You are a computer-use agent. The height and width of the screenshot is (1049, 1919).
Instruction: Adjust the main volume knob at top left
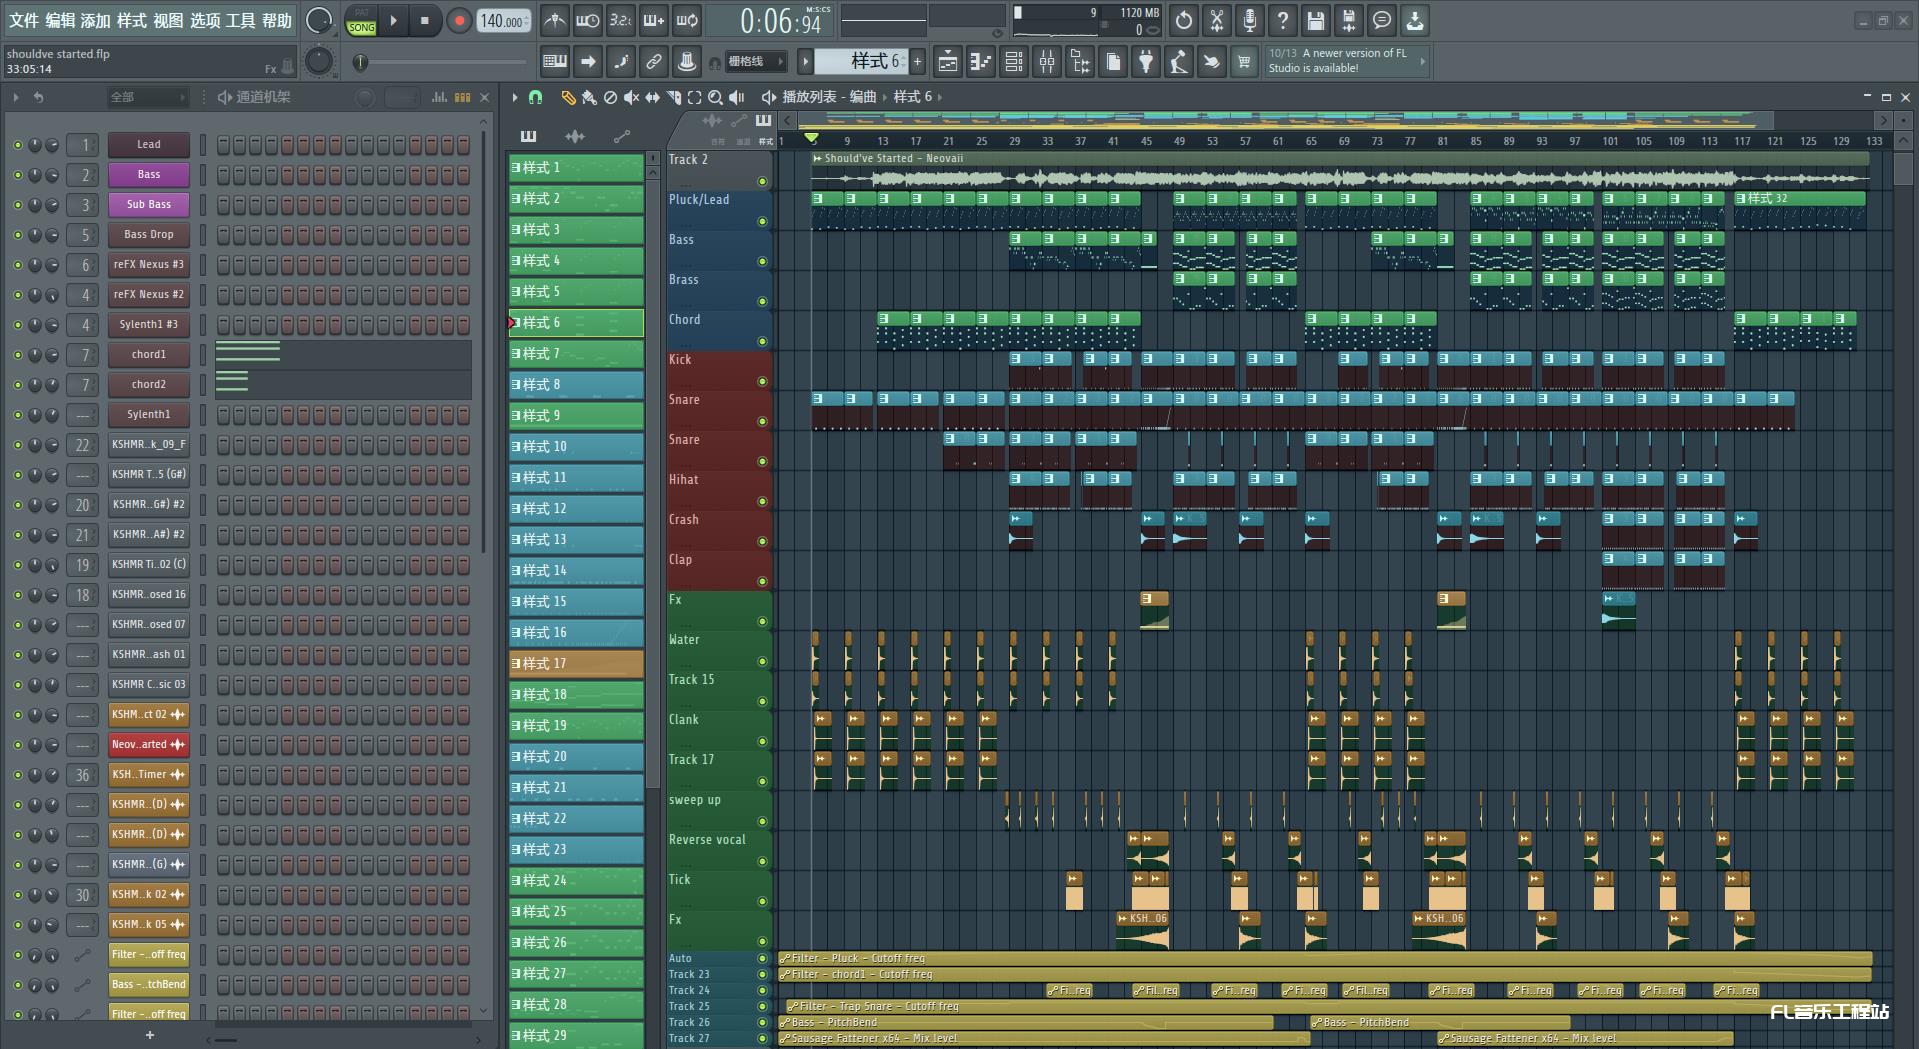(318, 20)
